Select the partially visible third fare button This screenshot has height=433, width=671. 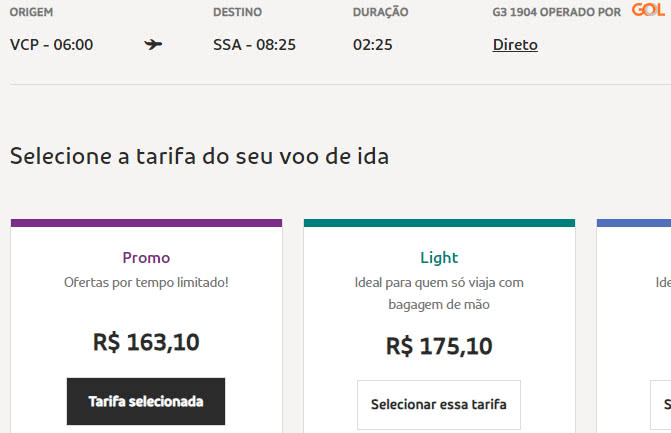click(664, 405)
